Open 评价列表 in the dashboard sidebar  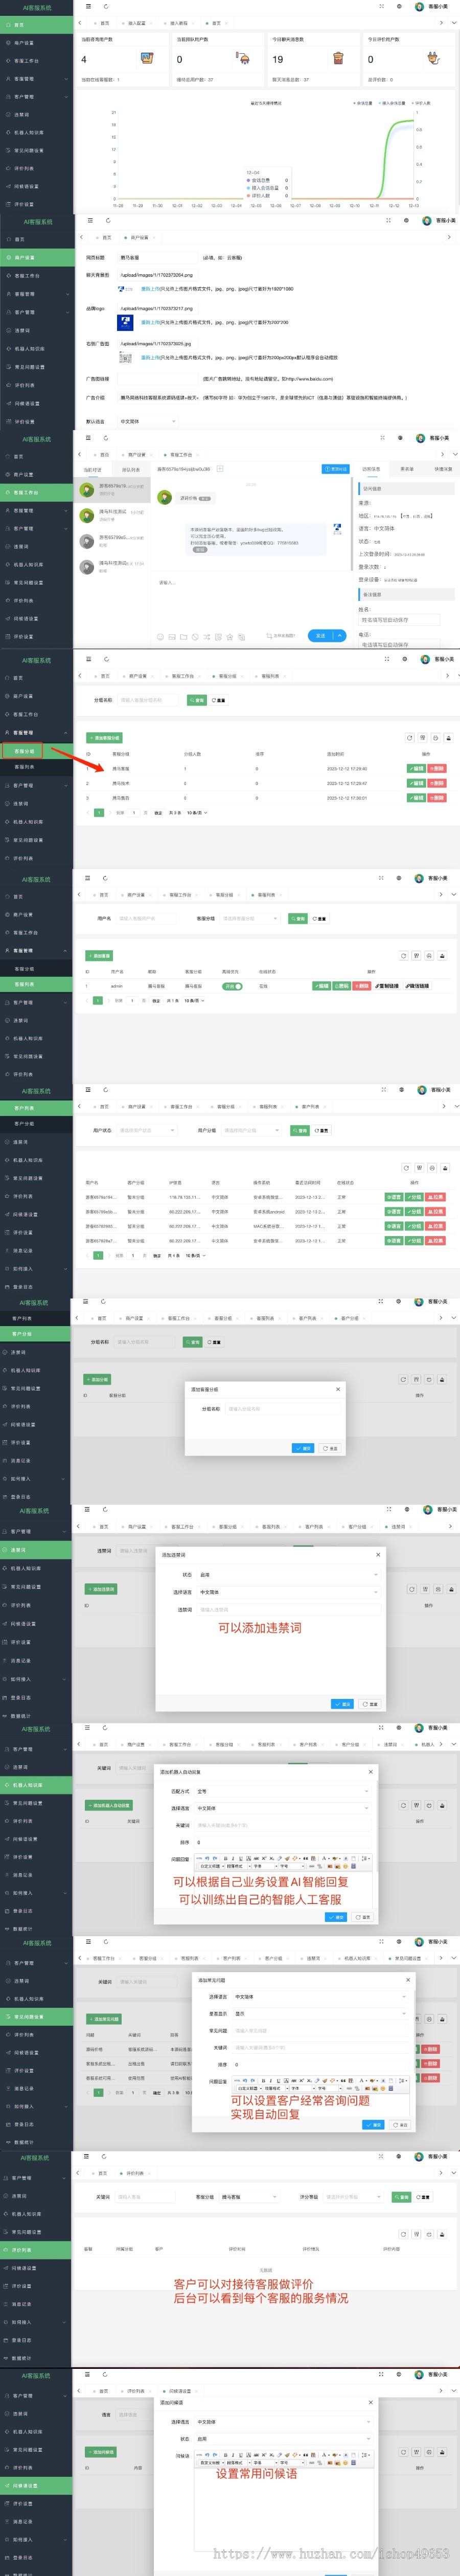tap(36, 168)
